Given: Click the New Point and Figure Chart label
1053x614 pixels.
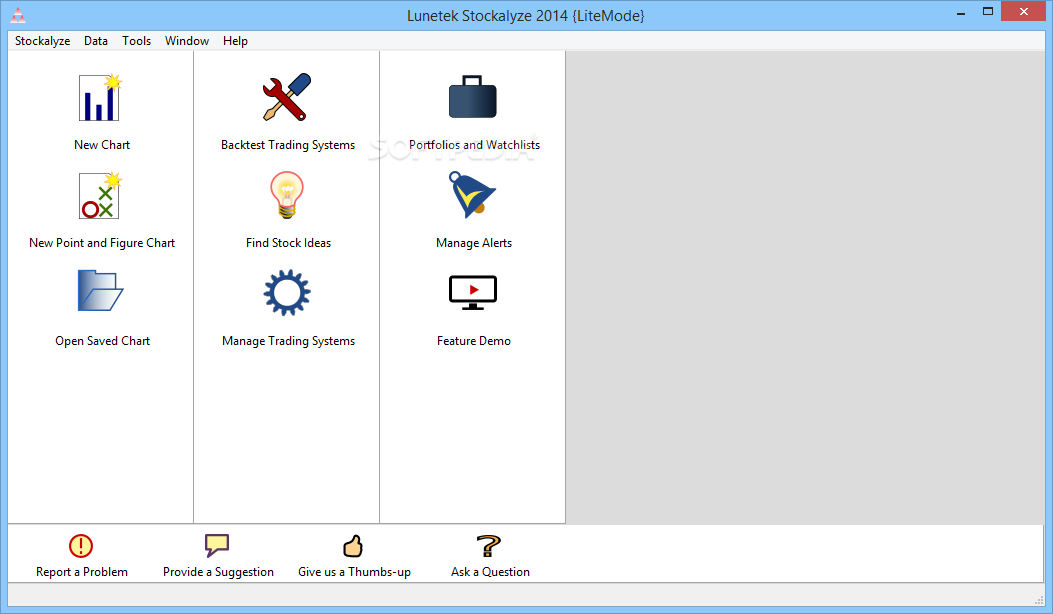Looking at the screenshot, I should [x=102, y=243].
